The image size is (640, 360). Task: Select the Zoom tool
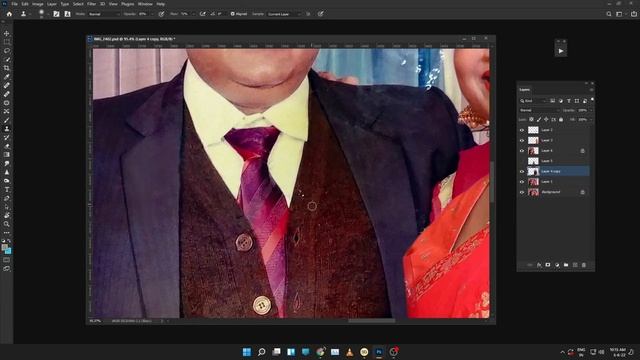[7, 224]
